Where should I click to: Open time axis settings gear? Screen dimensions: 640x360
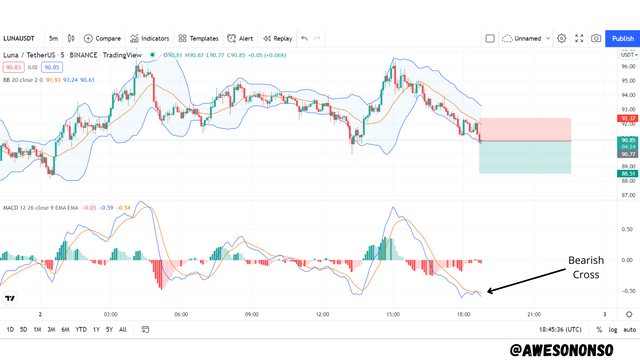pyautogui.click(x=629, y=314)
